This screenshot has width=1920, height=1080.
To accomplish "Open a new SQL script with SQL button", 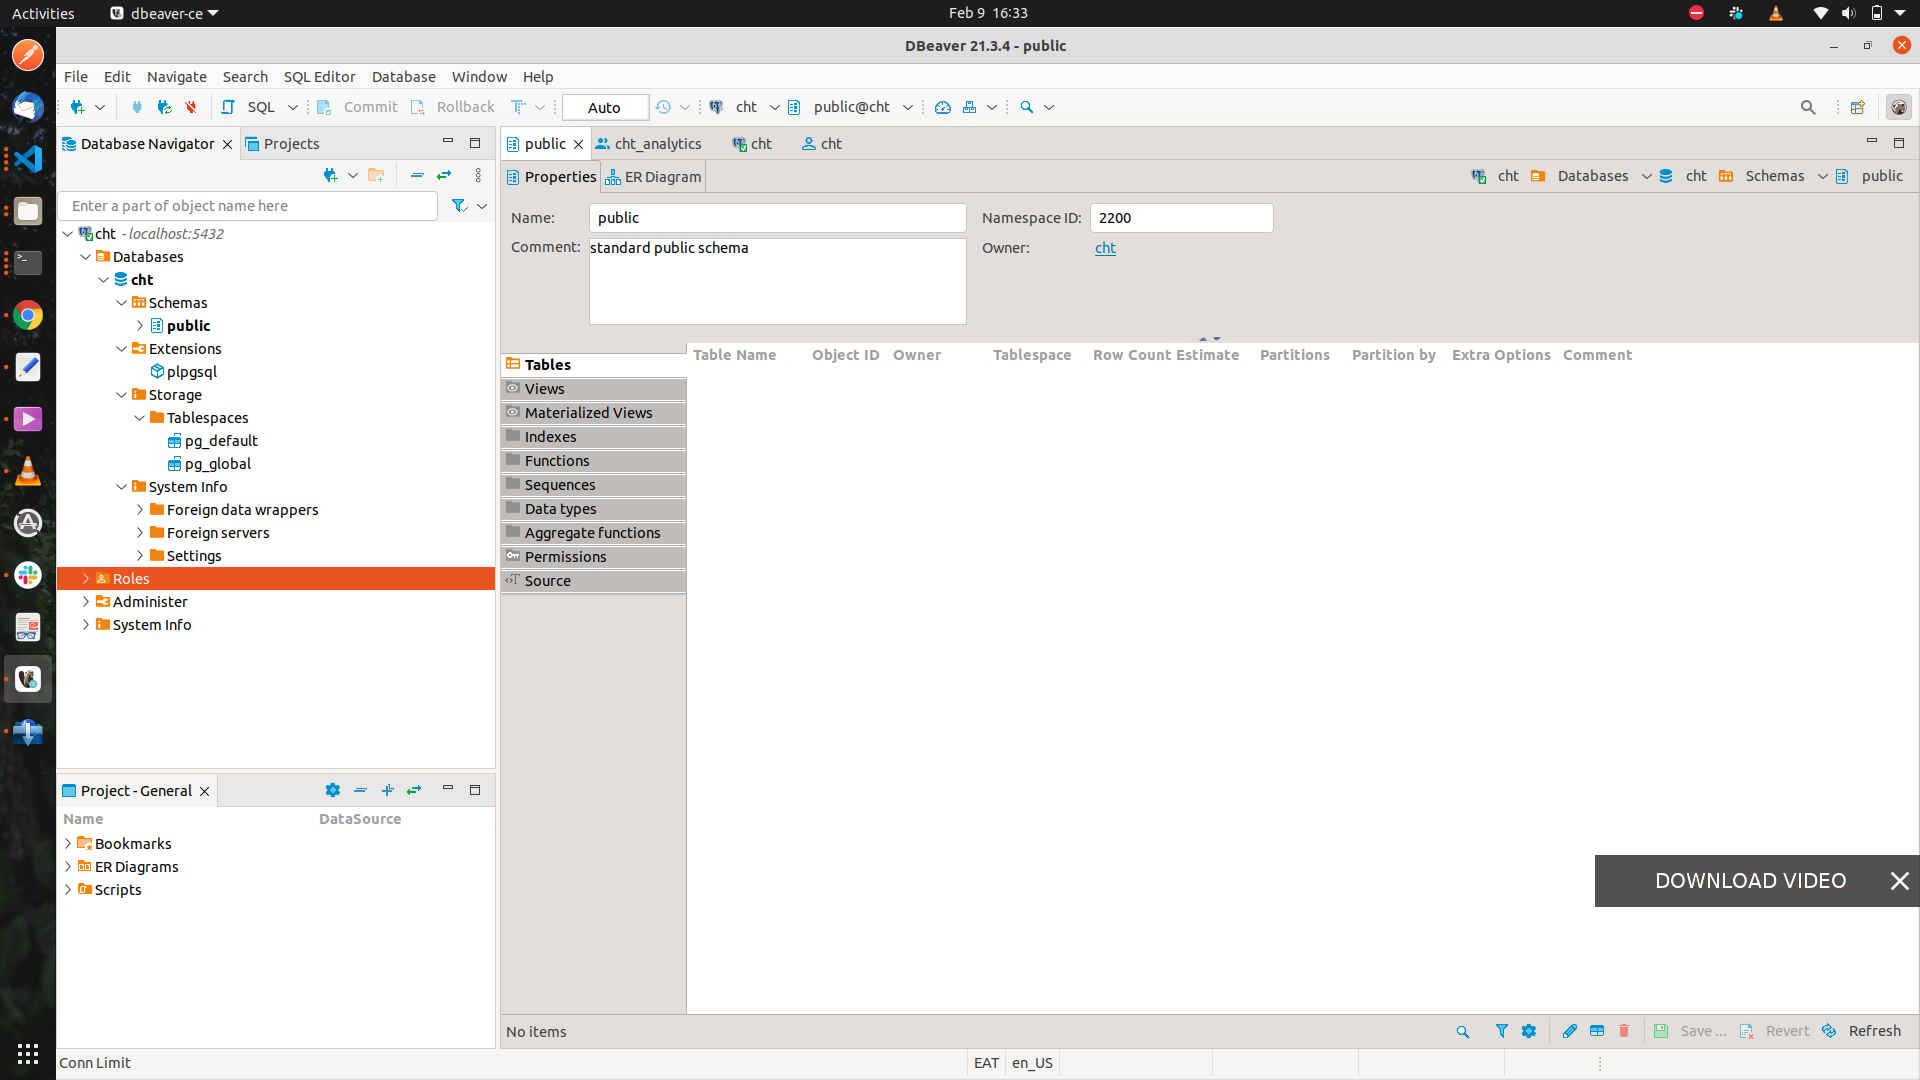I will (x=248, y=107).
